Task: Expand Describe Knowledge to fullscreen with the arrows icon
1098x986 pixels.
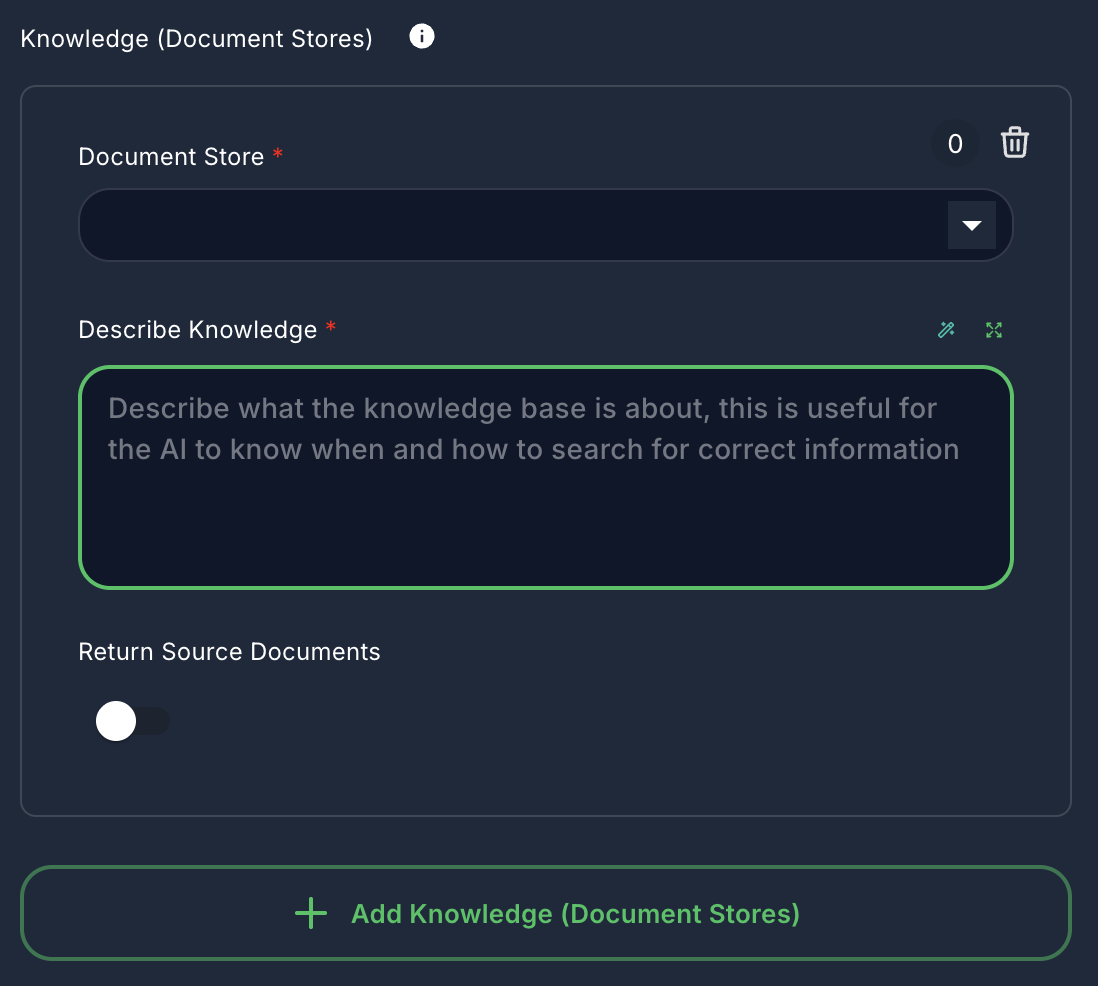Action: [993, 329]
